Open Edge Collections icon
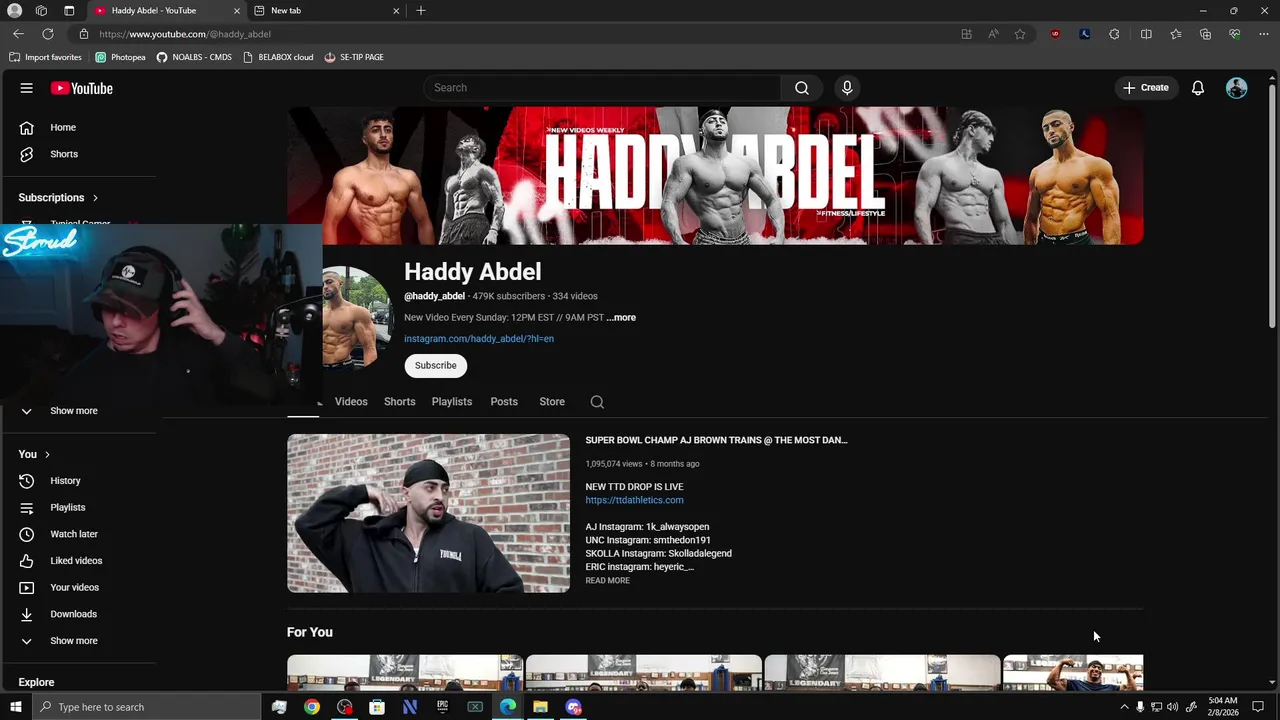This screenshot has width=1280, height=720. (1205, 34)
